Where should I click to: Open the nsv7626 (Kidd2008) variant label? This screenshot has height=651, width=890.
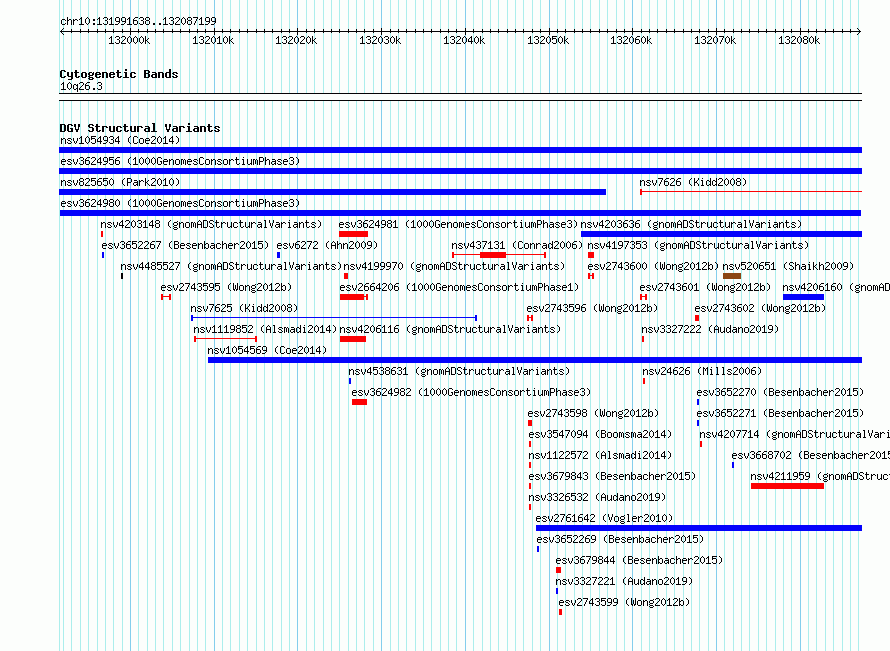click(x=693, y=182)
